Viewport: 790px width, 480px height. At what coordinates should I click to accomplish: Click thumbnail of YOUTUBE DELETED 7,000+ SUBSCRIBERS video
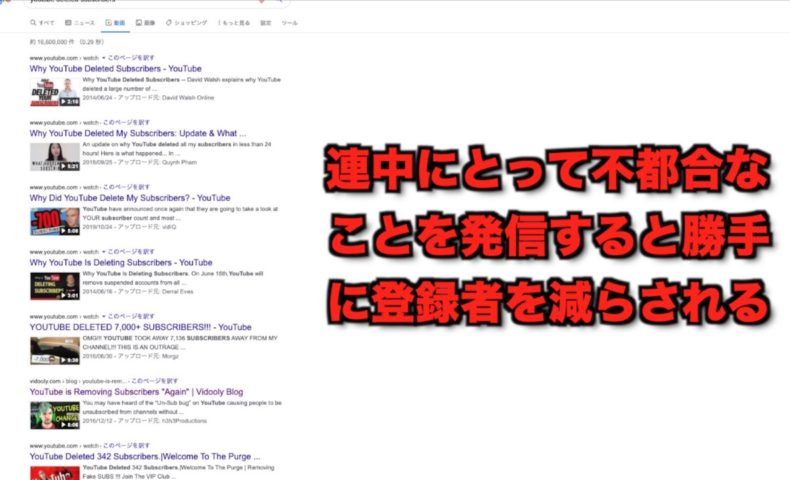pos(55,350)
